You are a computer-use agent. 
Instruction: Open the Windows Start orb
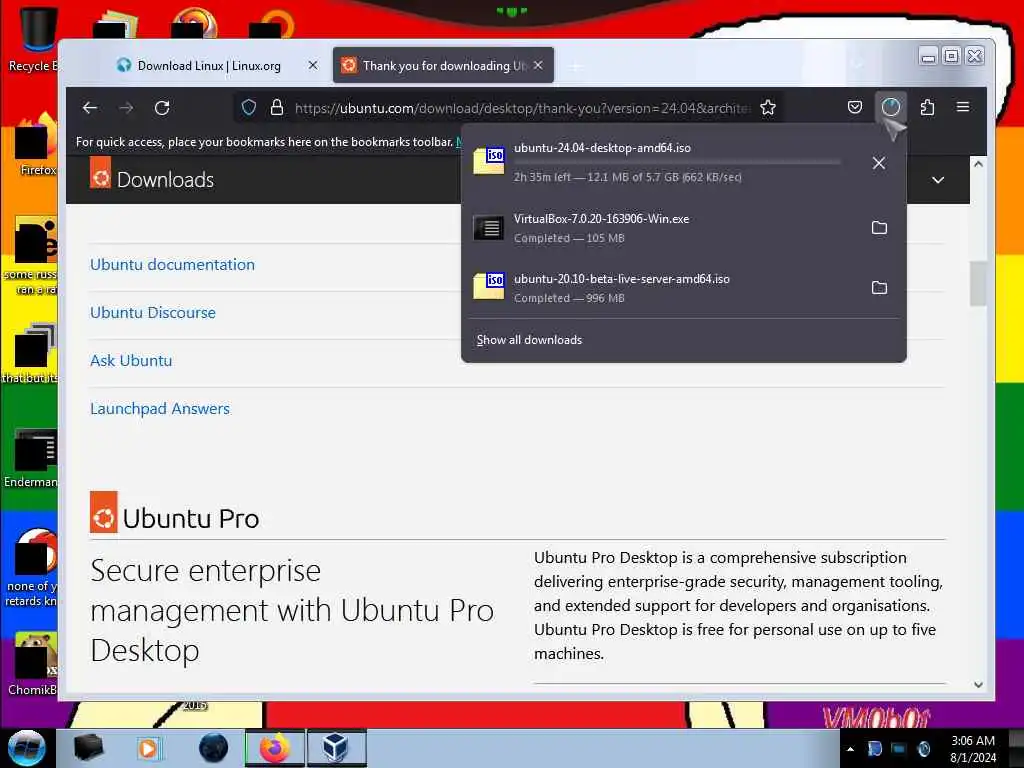(x=27, y=748)
